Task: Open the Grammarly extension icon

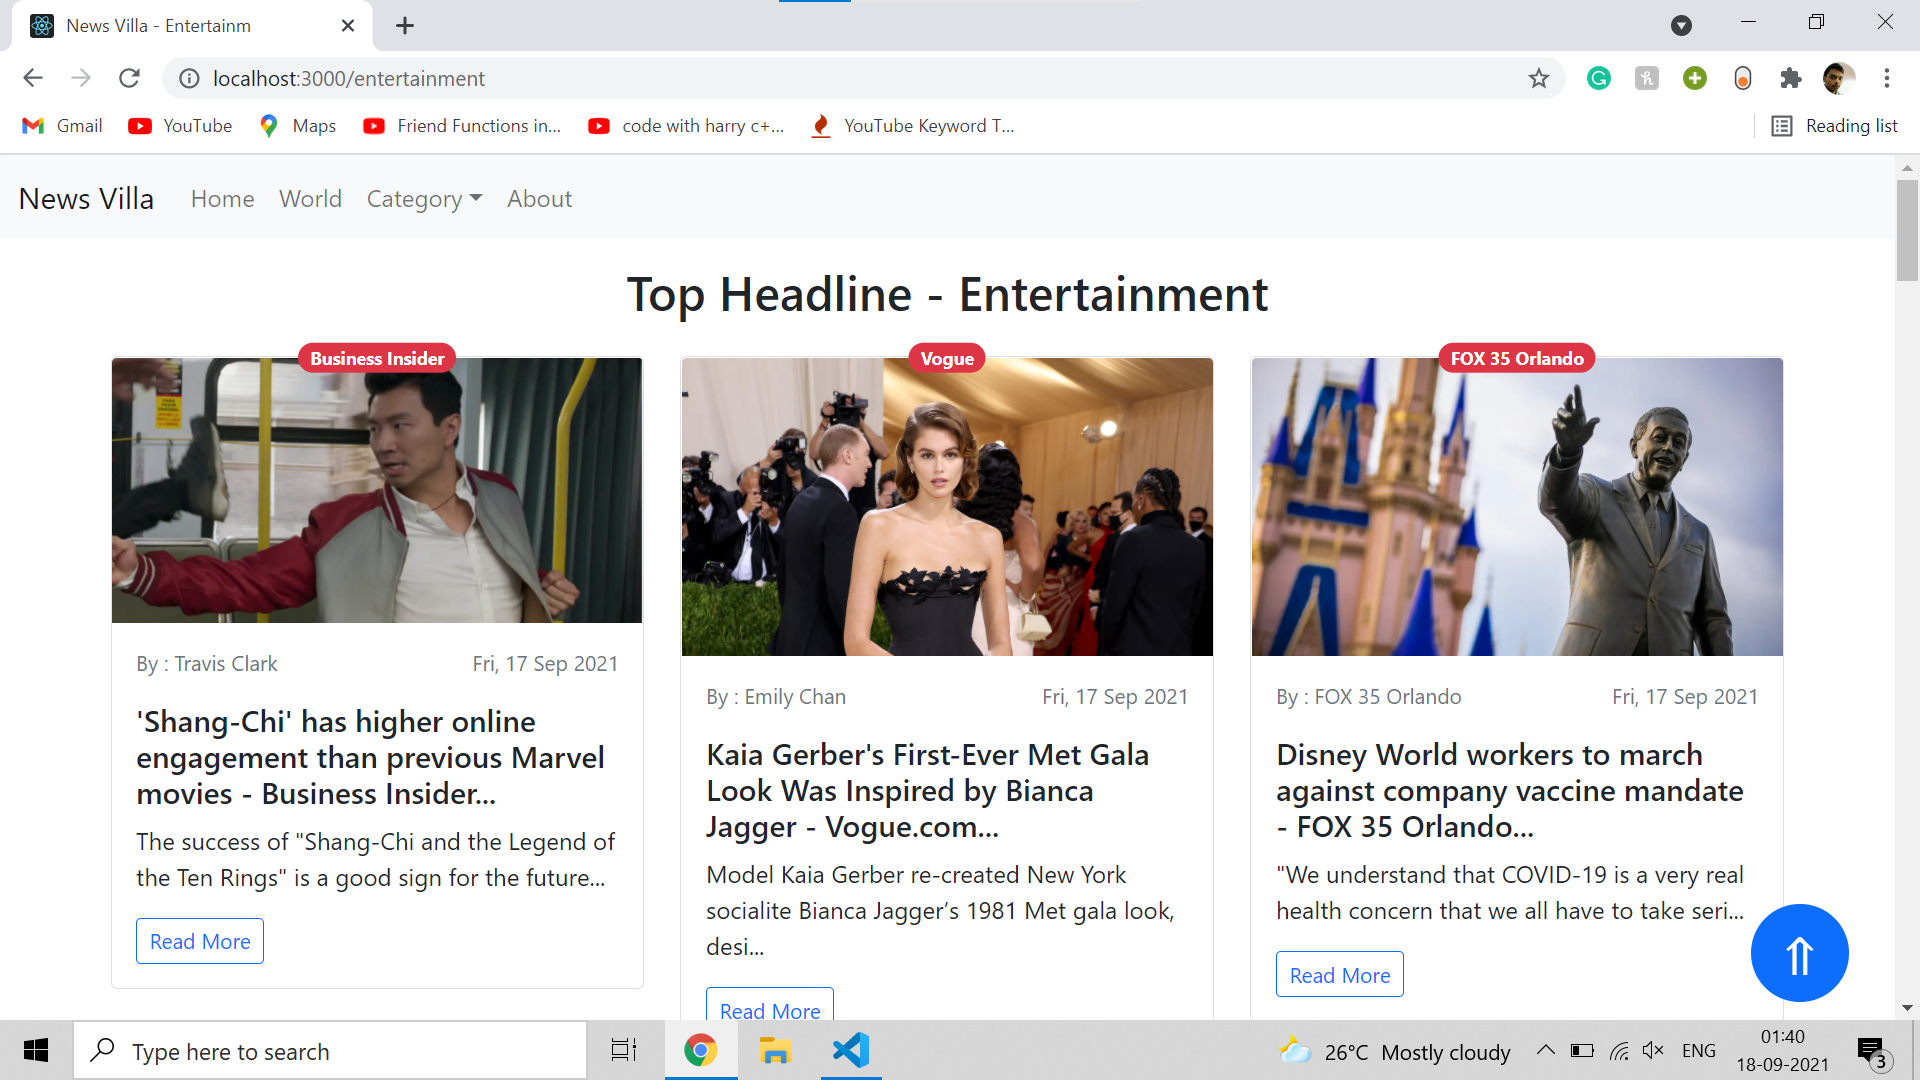Action: click(x=1598, y=78)
